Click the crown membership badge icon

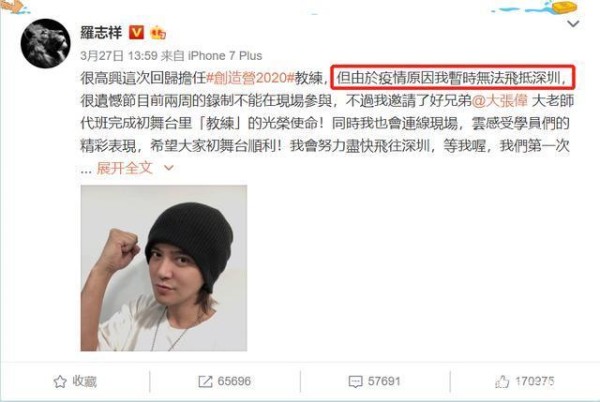click(x=158, y=33)
